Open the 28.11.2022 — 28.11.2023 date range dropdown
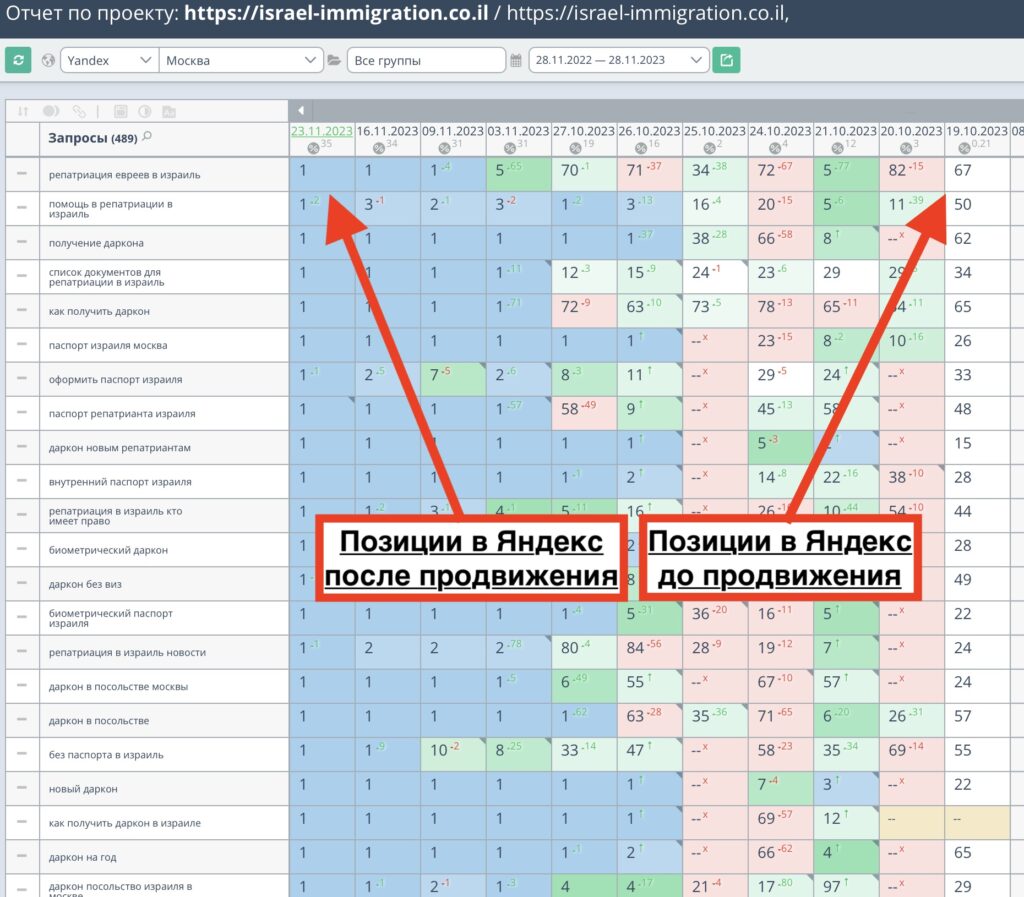This screenshot has height=897, width=1024. [x=618, y=60]
